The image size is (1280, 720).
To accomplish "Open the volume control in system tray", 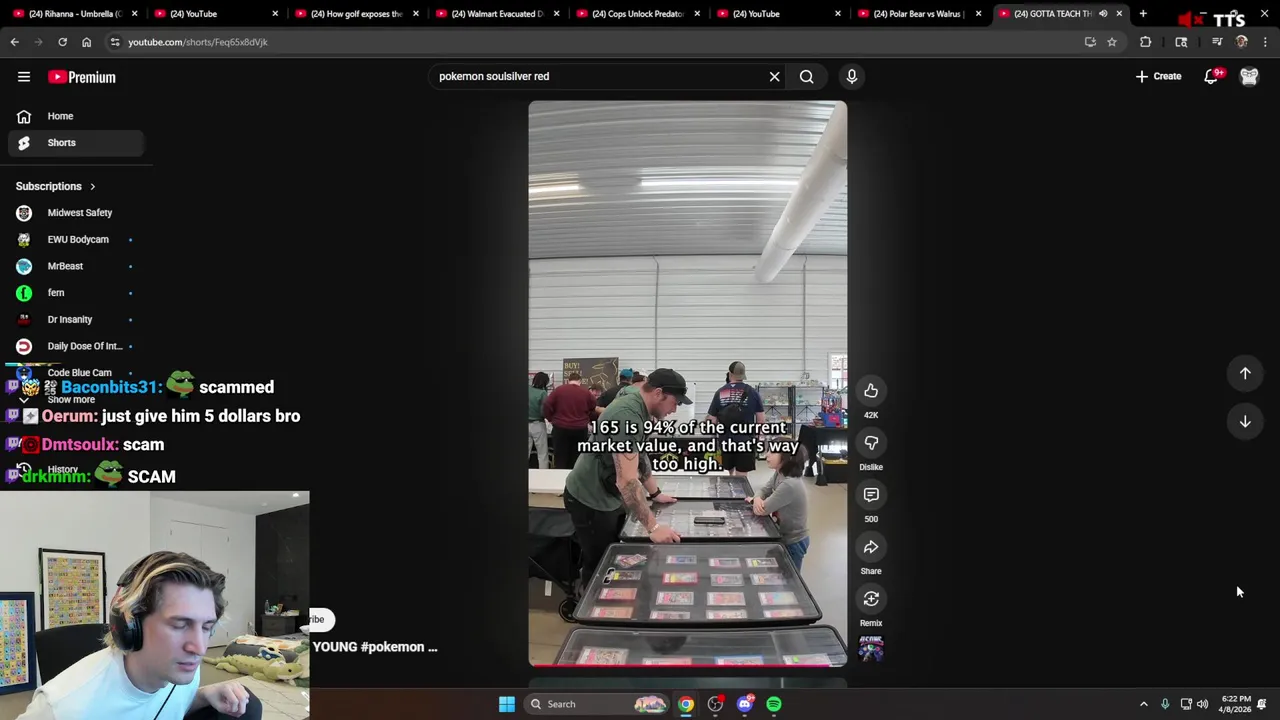I will click(1203, 704).
